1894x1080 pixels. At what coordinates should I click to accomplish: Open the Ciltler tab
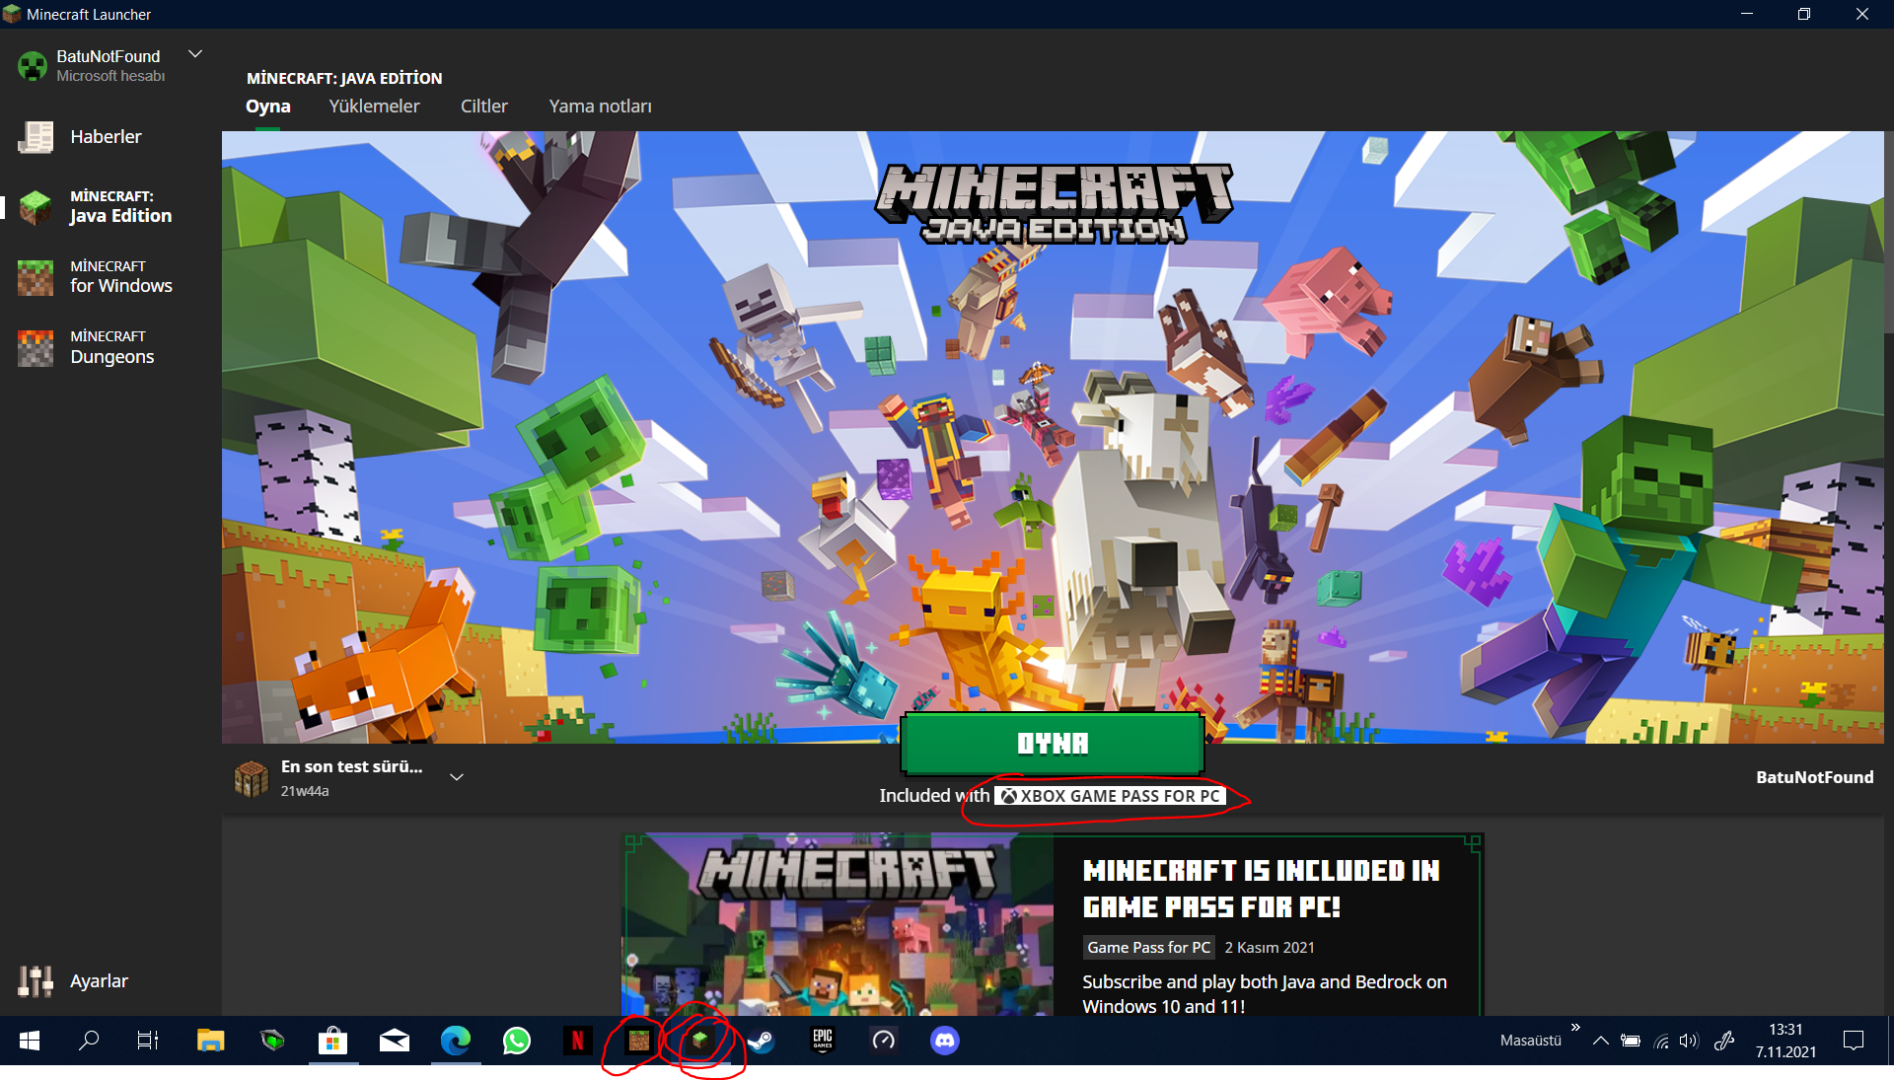click(484, 106)
